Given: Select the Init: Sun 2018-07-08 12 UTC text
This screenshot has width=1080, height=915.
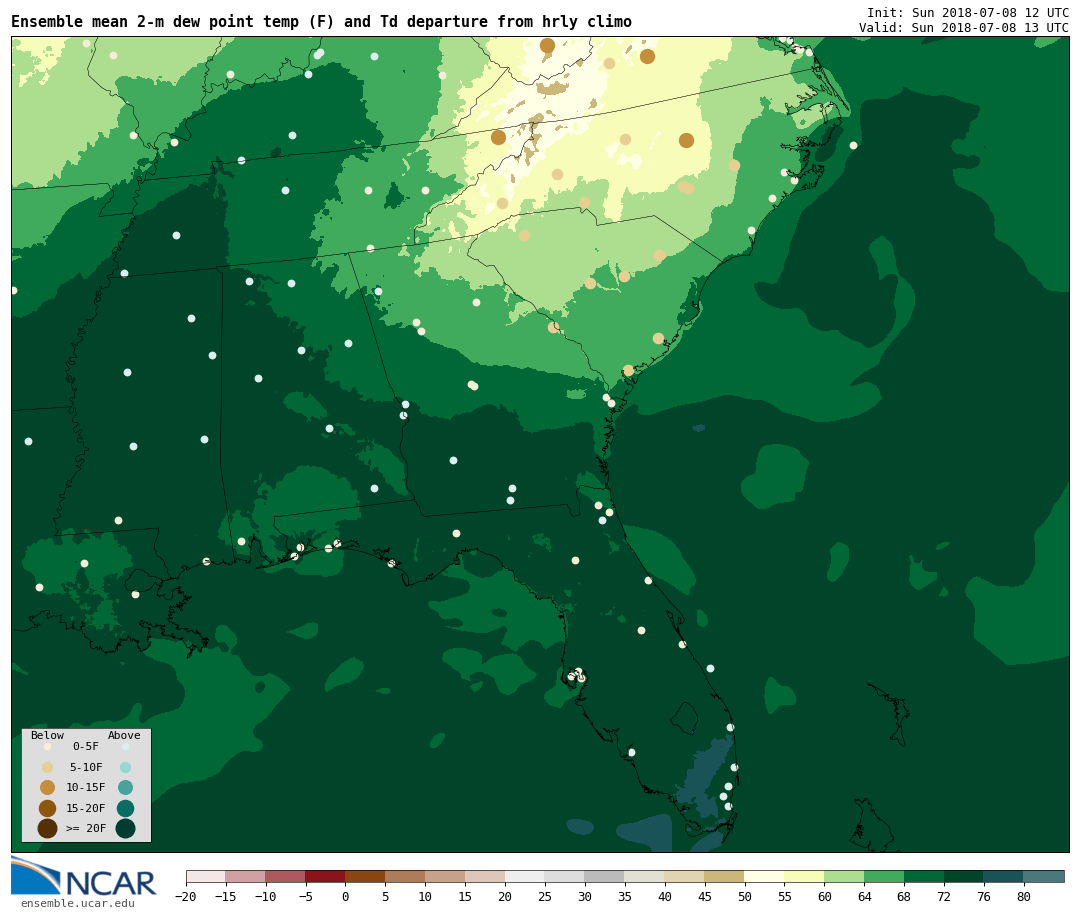Looking at the screenshot, I should click(968, 13).
